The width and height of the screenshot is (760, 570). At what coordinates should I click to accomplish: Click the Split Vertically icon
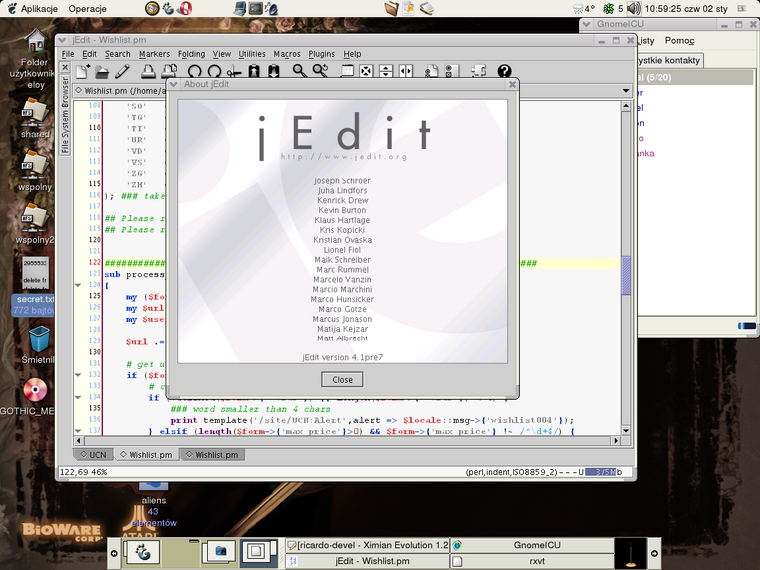point(406,72)
